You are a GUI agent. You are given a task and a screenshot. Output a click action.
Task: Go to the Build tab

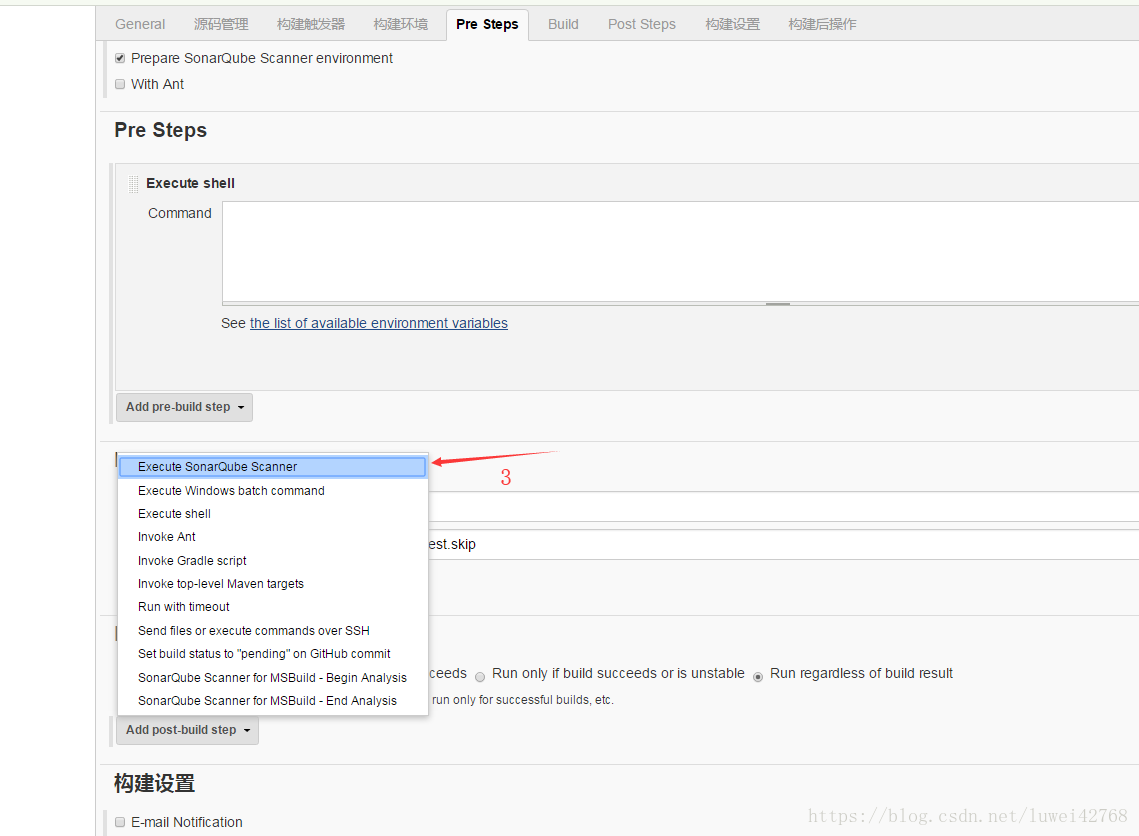(x=563, y=24)
